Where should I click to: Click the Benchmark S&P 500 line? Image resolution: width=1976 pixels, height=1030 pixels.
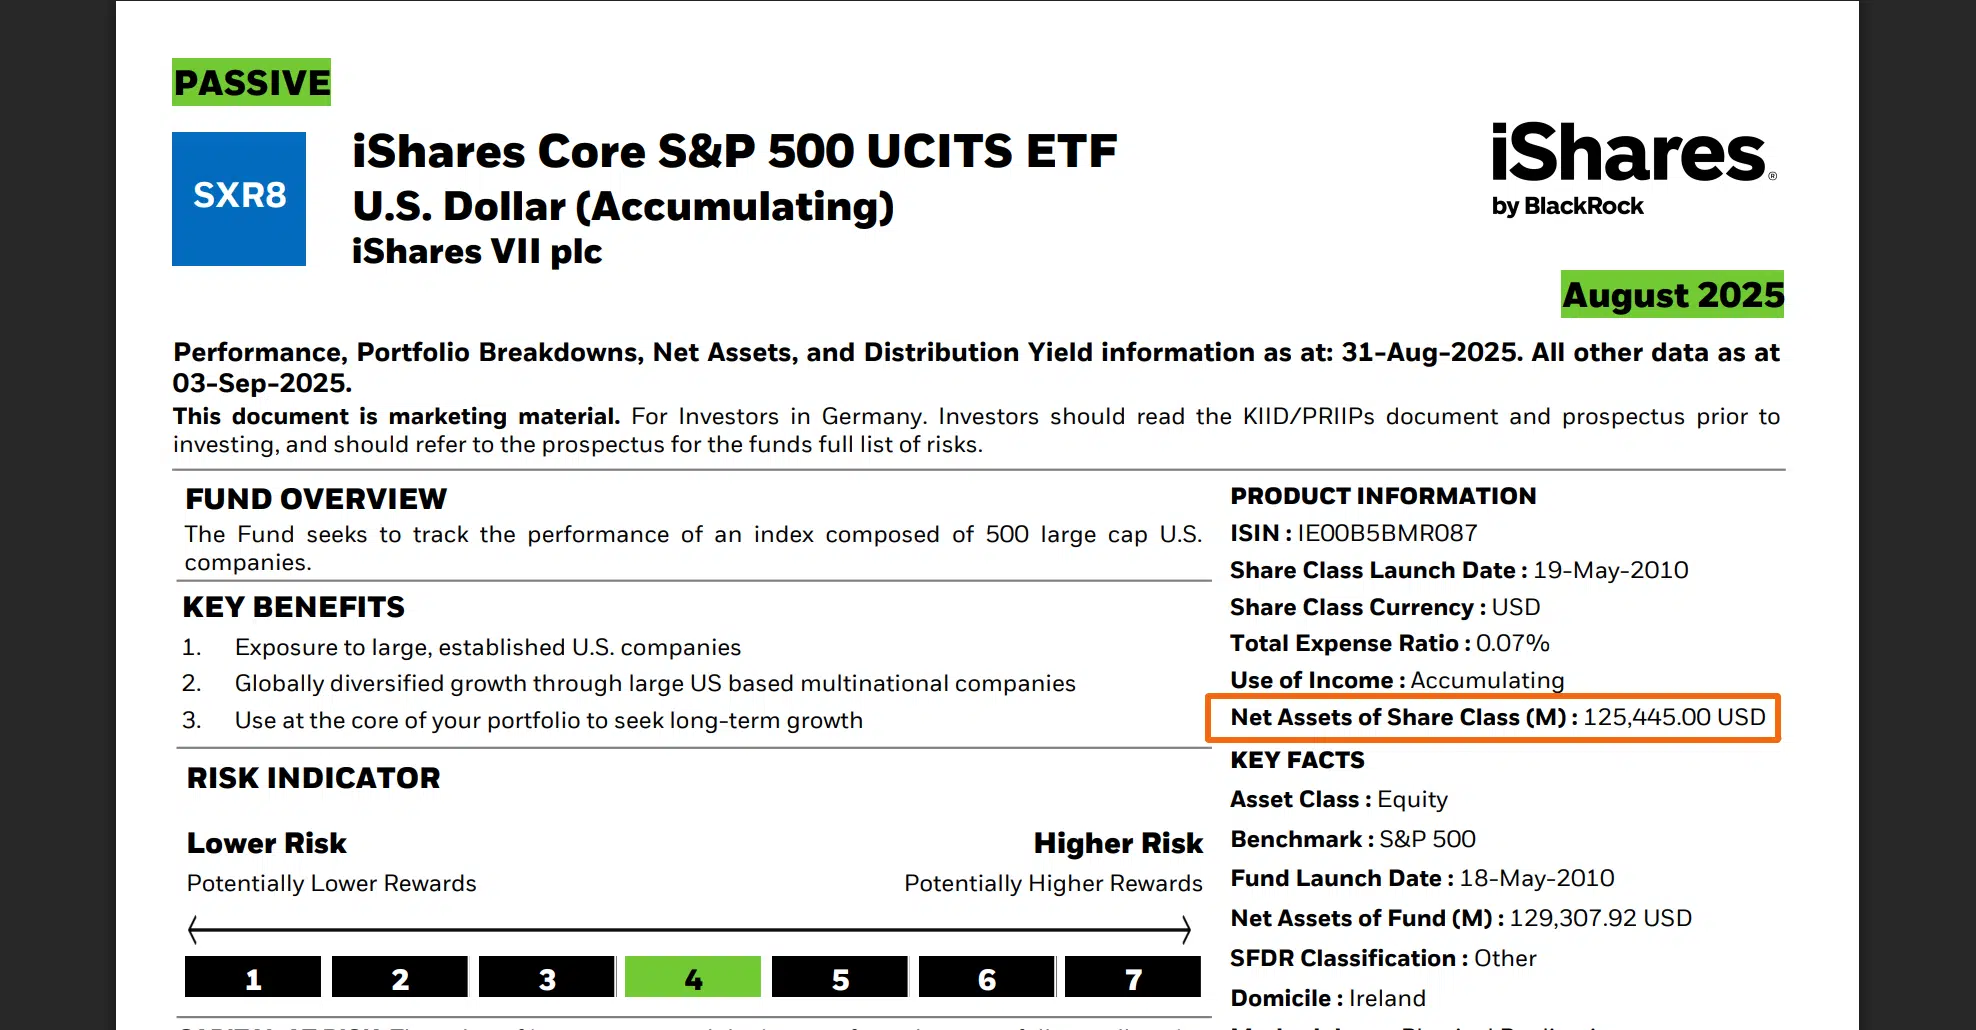click(x=1352, y=839)
